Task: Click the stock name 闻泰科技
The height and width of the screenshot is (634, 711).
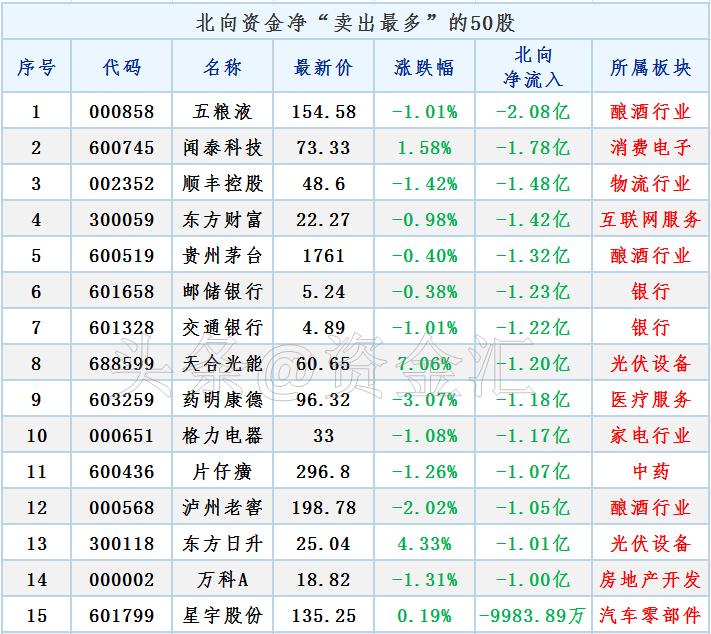Action: click(222, 147)
